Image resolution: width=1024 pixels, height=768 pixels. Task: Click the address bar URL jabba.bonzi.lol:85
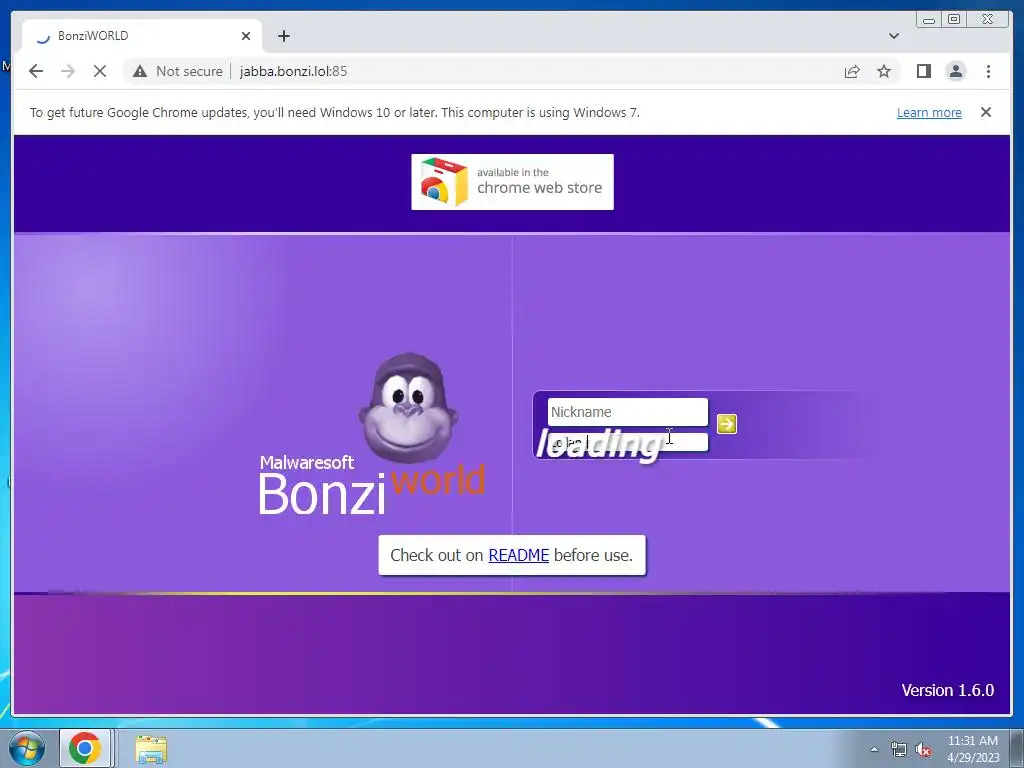coord(293,71)
